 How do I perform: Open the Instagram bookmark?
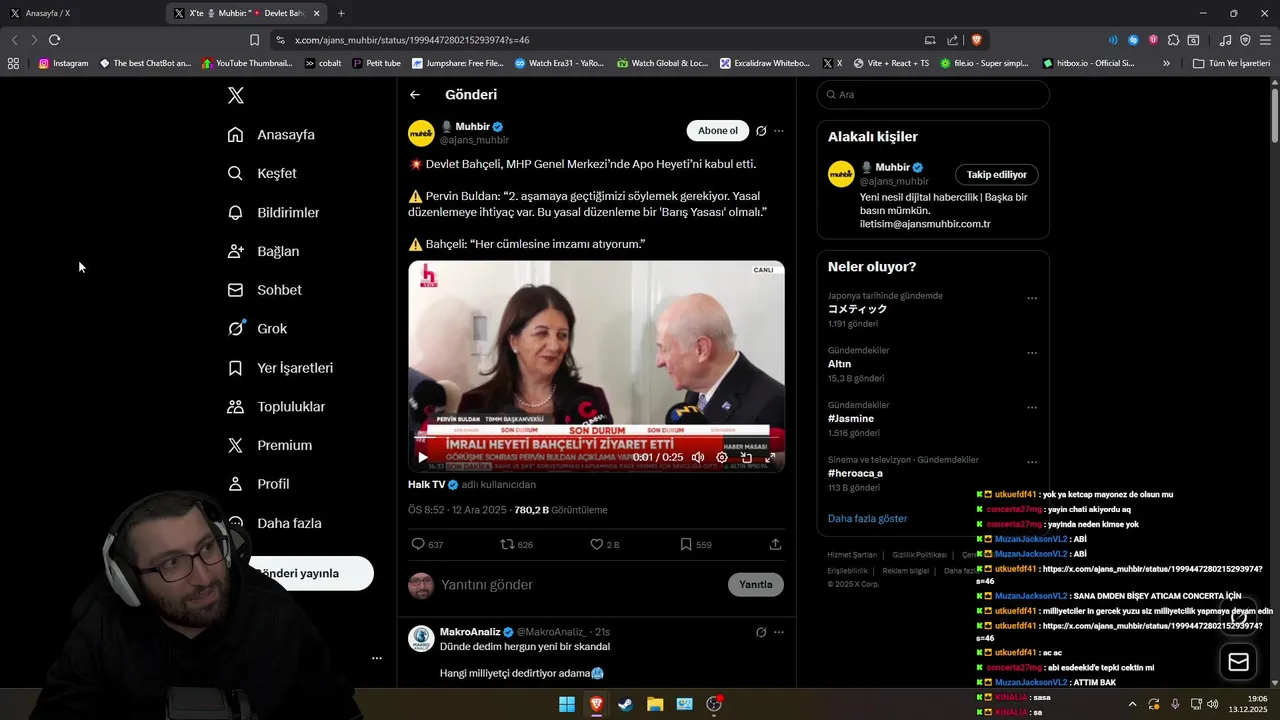(x=63, y=63)
